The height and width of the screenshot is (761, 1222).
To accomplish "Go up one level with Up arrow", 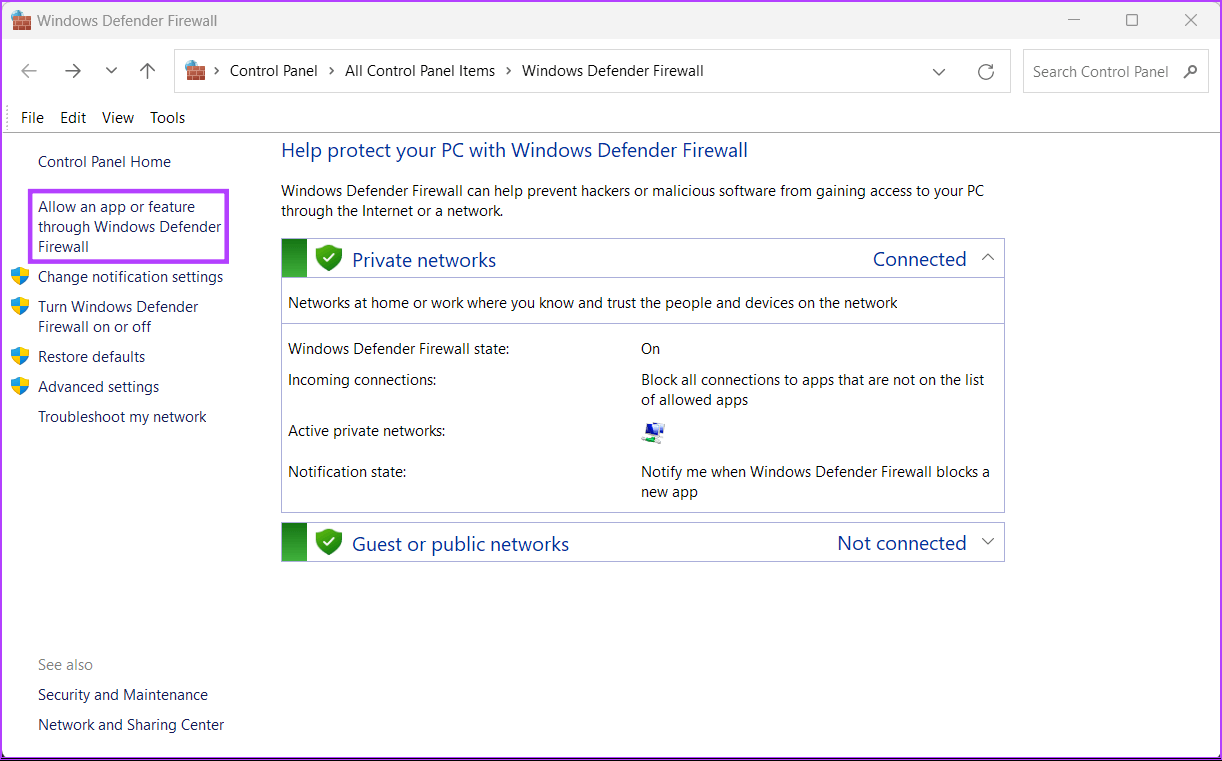I will click(x=148, y=71).
